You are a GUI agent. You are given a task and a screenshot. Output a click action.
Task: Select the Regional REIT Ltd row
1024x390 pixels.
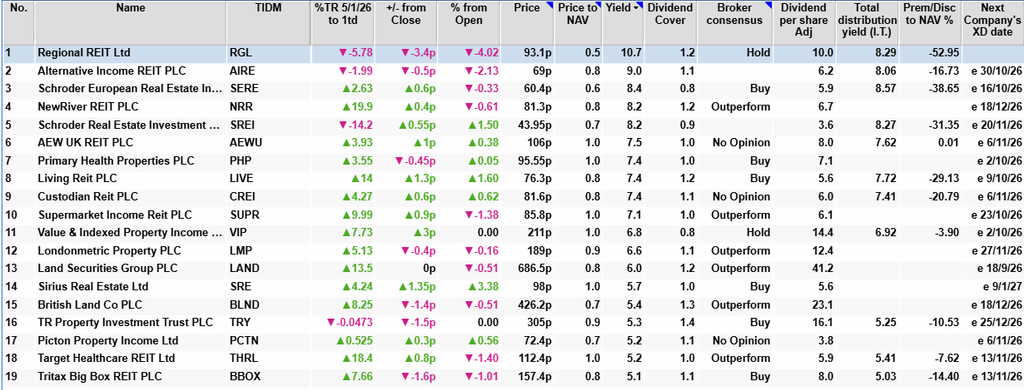tap(512, 54)
